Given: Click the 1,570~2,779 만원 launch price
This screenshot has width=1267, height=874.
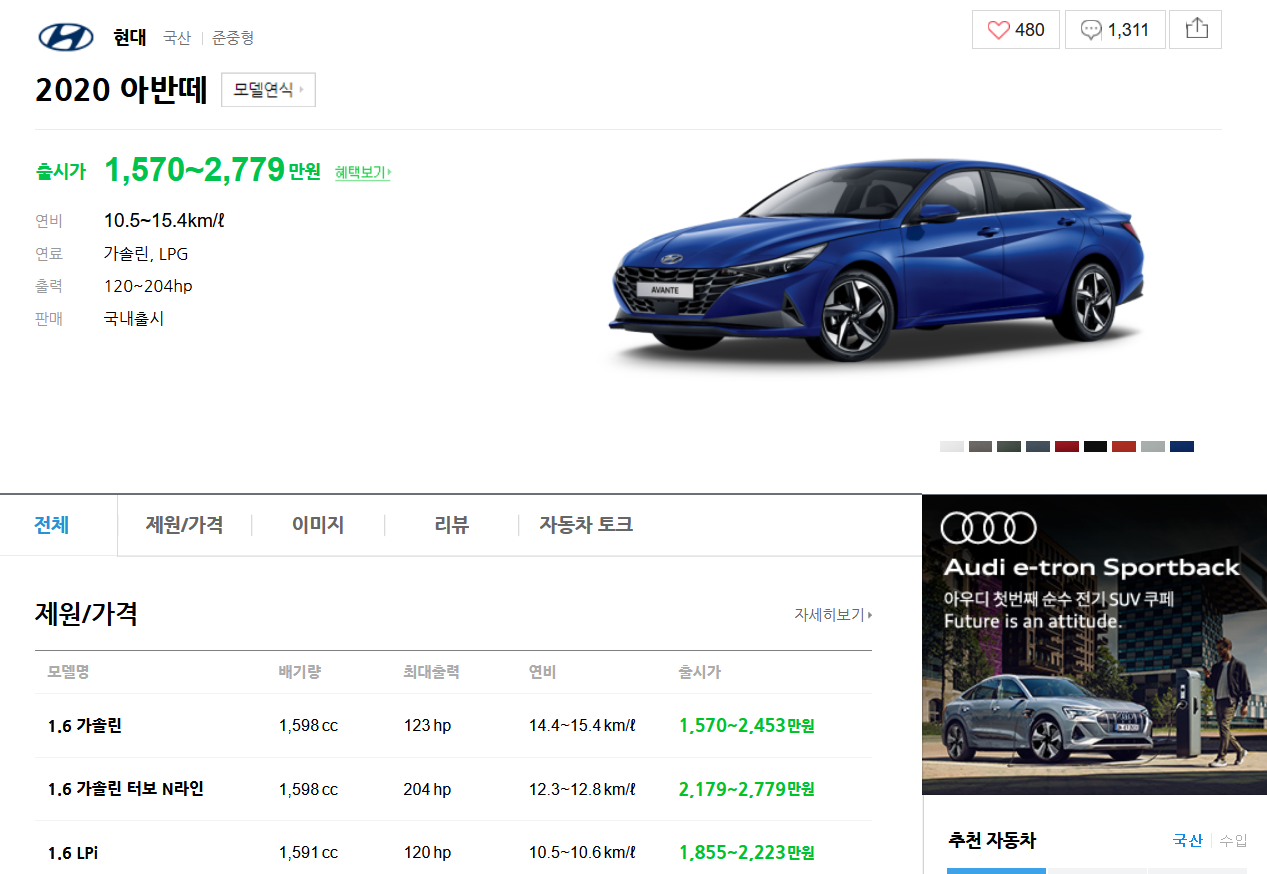Looking at the screenshot, I should (212, 170).
